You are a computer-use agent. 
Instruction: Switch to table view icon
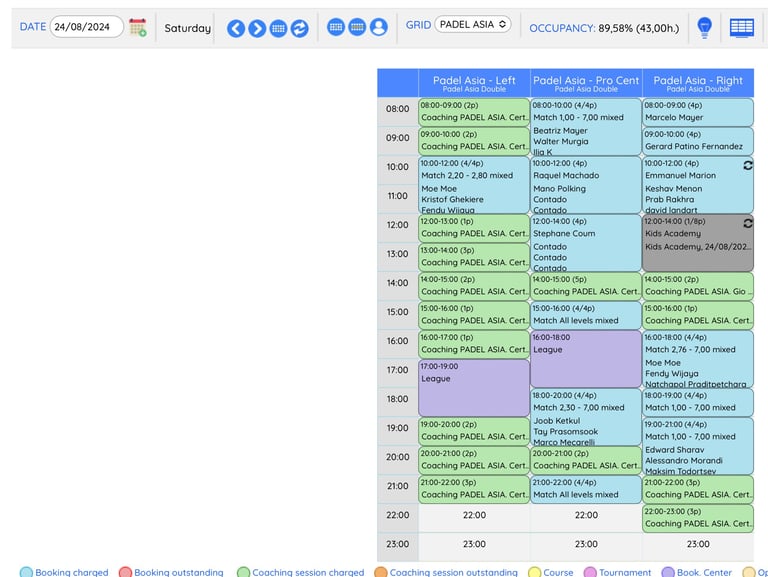(742, 28)
